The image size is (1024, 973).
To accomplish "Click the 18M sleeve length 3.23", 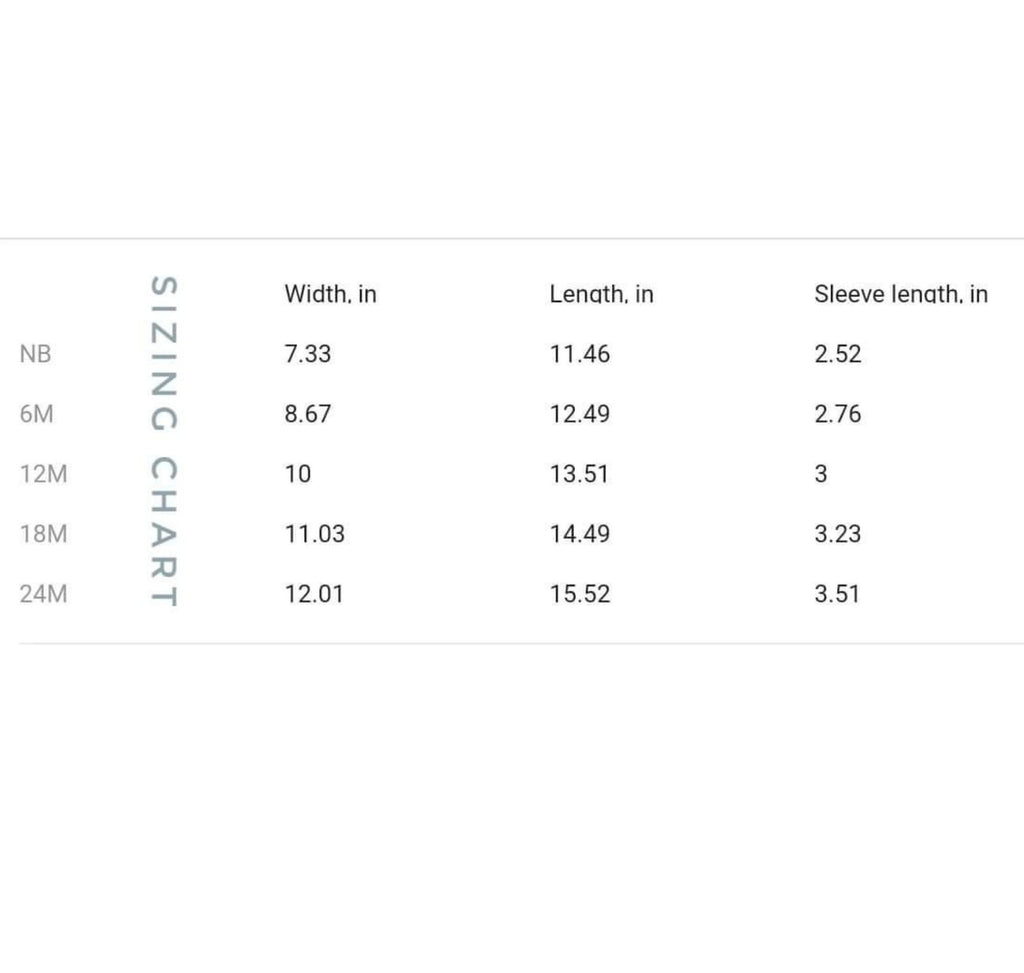I will pyautogui.click(x=837, y=534).
